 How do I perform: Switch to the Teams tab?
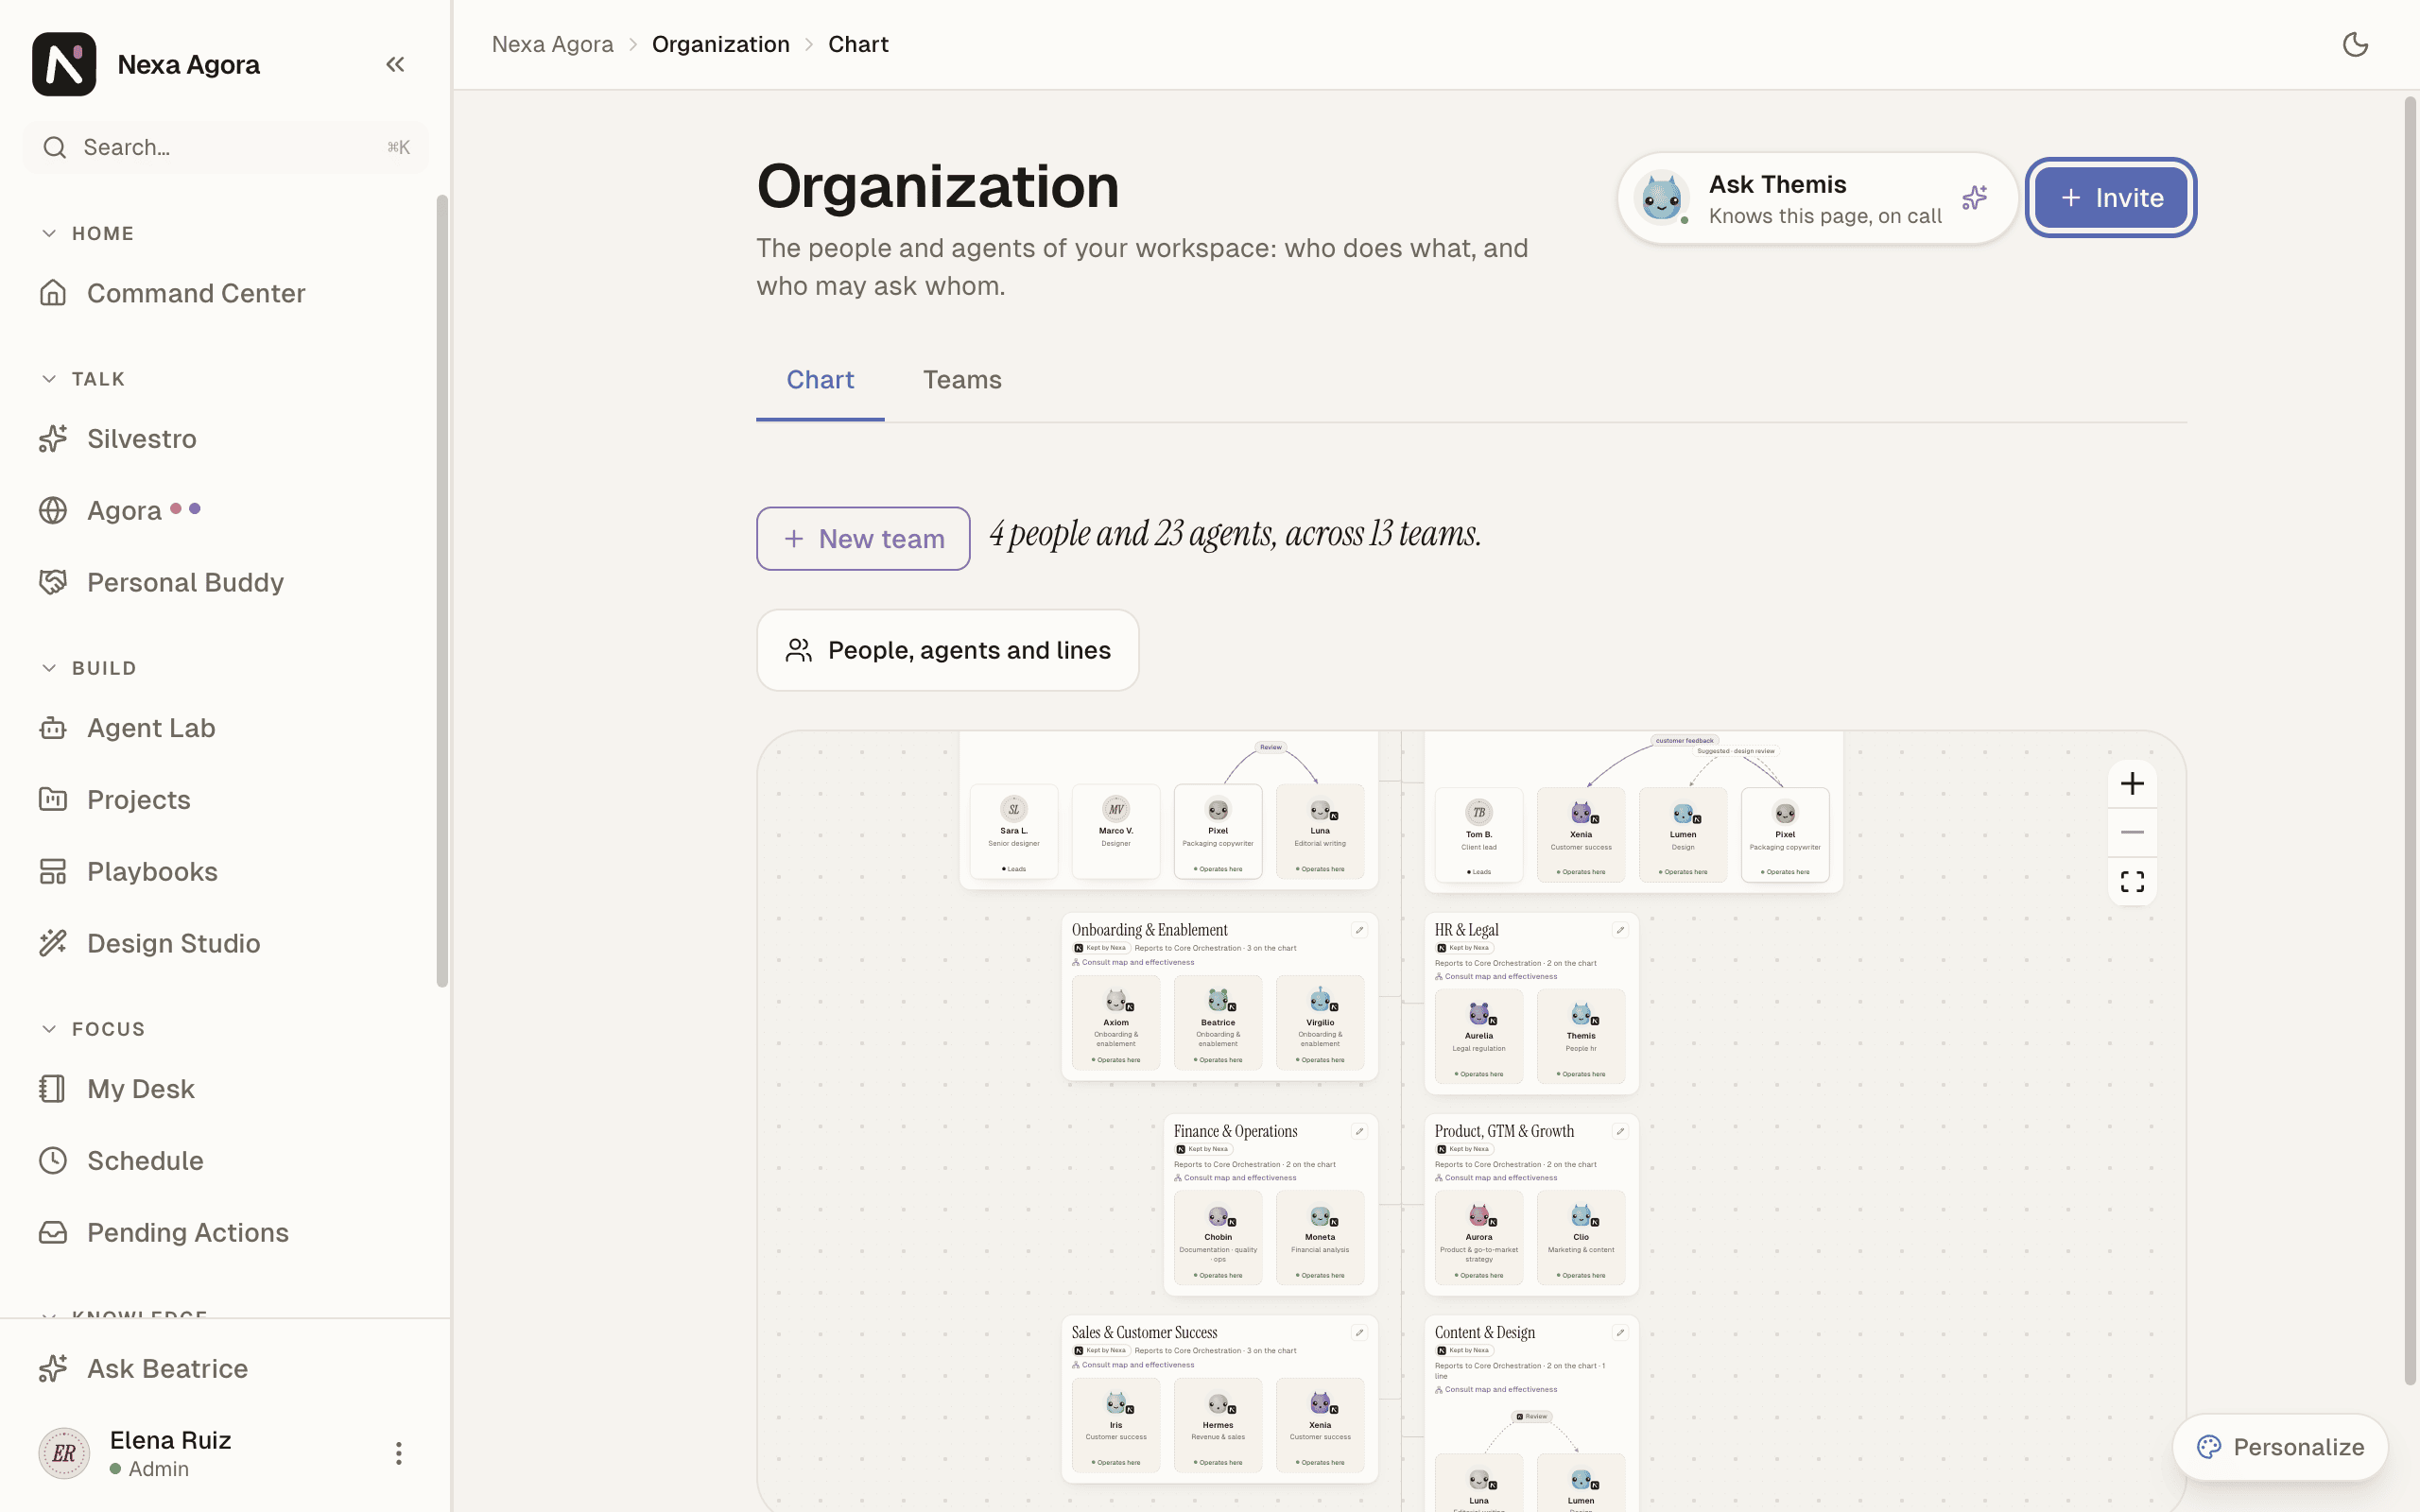pos(962,380)
